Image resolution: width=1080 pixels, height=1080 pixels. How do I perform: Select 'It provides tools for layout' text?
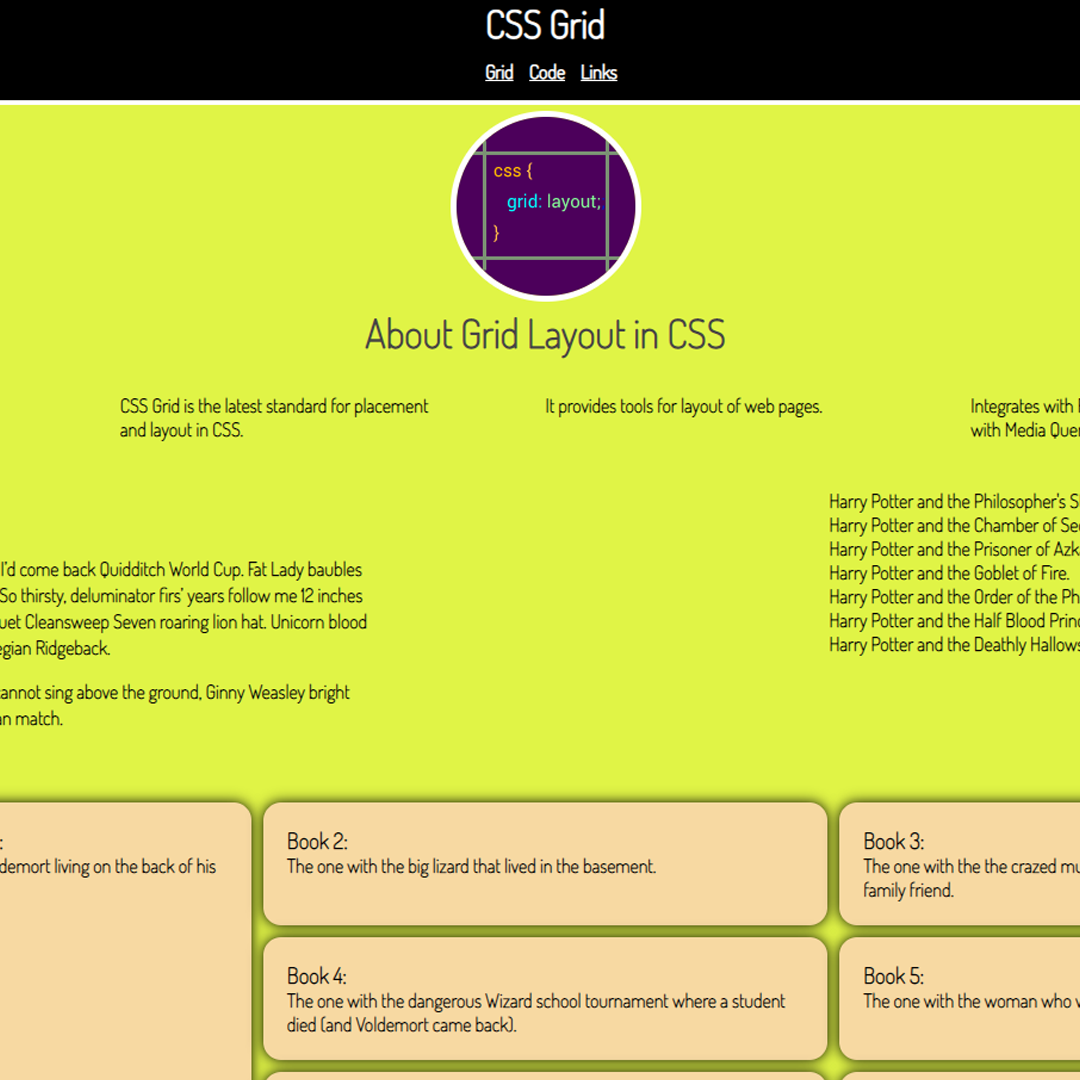click(683, 406)
